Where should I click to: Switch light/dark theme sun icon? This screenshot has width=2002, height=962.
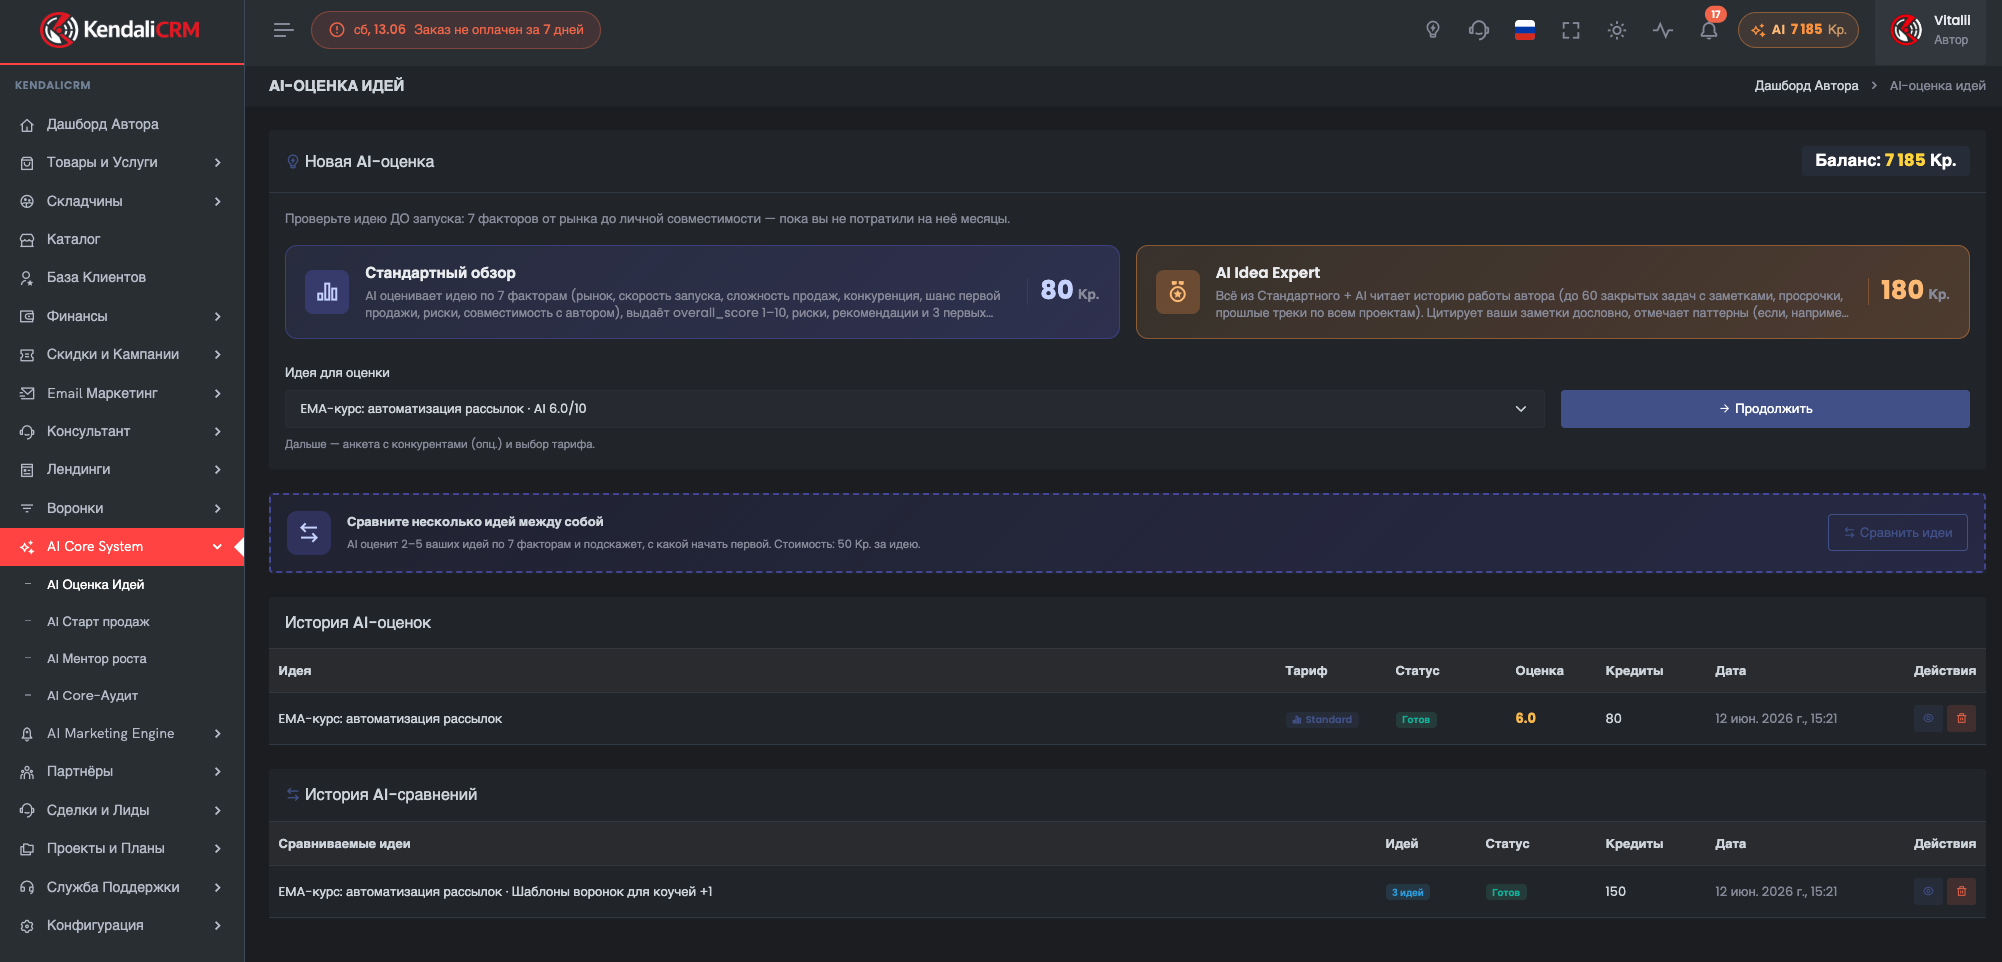point(1617,30)
